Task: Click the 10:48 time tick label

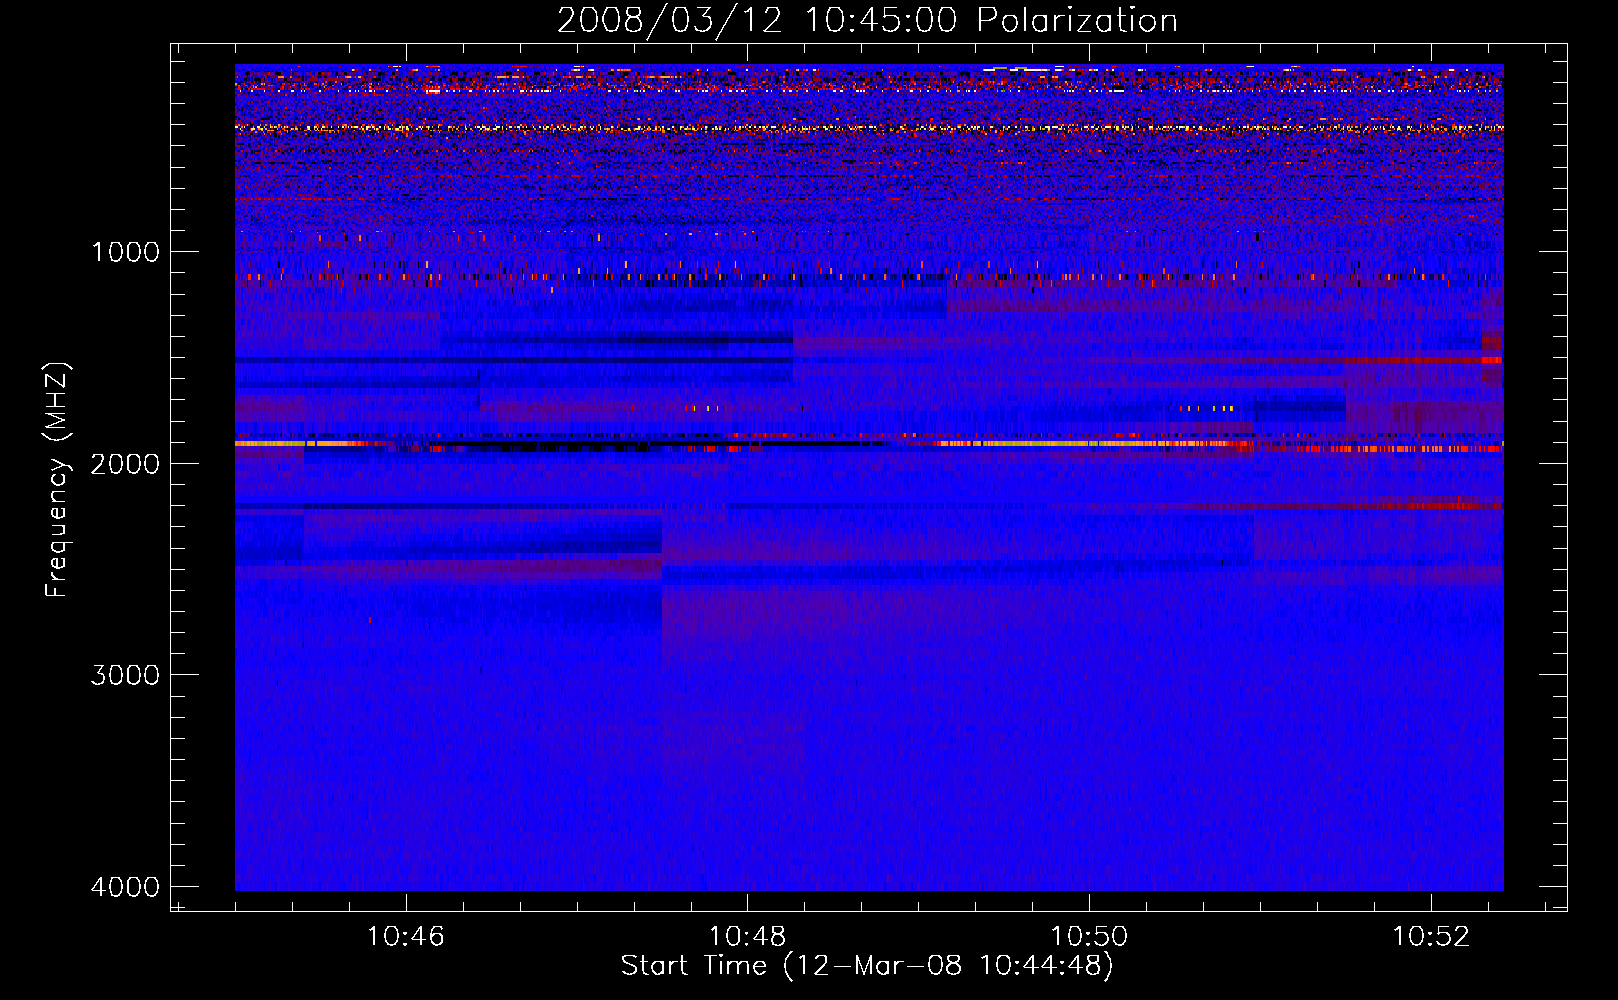Action: coord(747,937)
